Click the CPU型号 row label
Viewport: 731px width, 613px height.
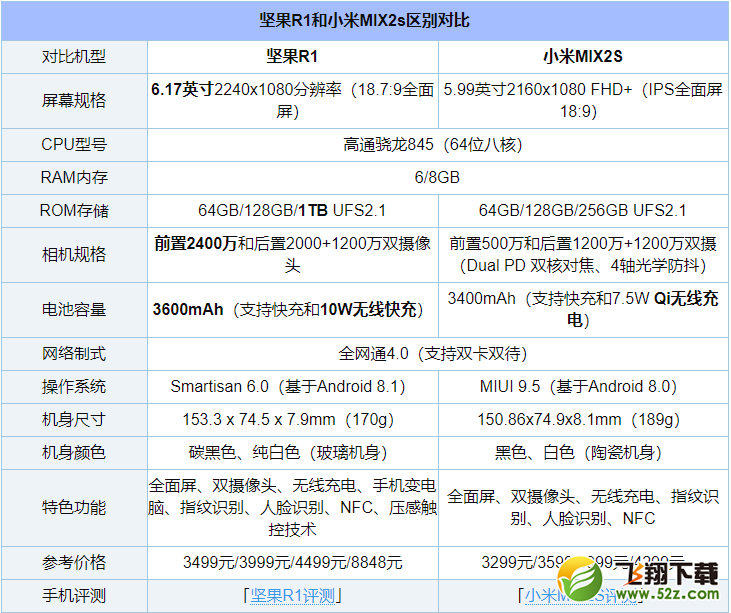tap(74, 145)
